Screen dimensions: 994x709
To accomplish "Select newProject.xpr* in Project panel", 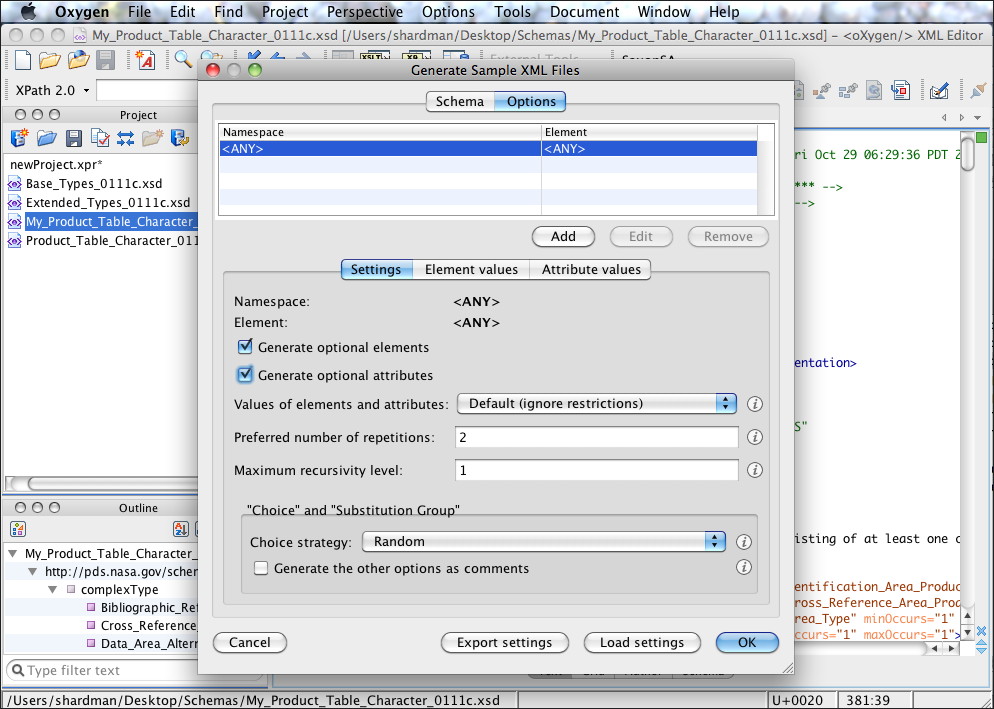I will [56, 165].
